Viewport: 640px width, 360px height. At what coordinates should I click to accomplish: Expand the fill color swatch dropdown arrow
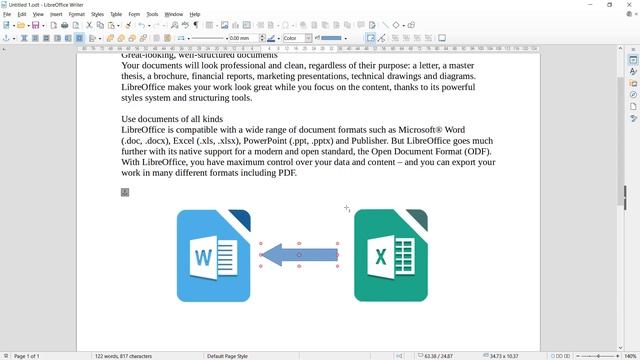coord(346,38)
